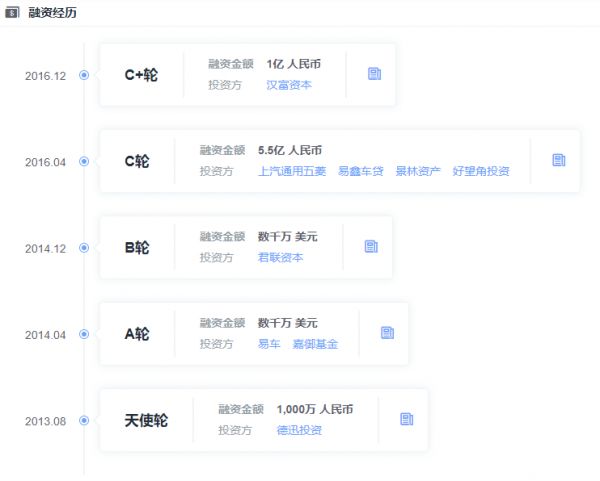Screen dimensions: 600x481
Task: Select the 2014.12 timeline marker dot
Action: click(x=84, y=248)
